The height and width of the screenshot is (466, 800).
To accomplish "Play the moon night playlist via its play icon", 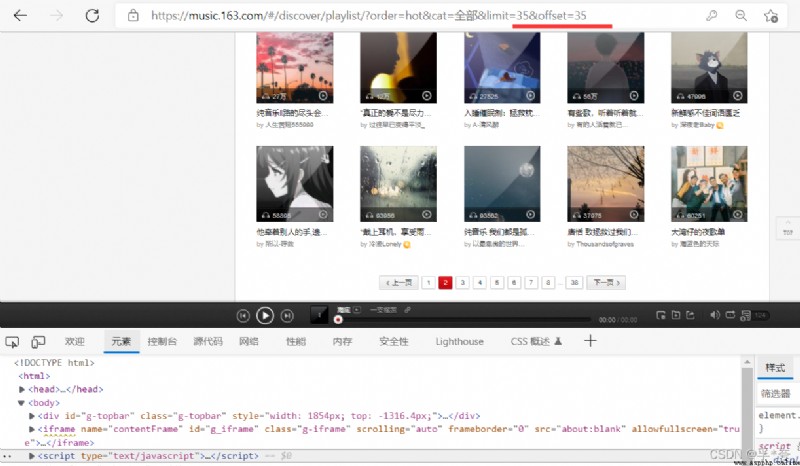I will [x=531, y=214].
